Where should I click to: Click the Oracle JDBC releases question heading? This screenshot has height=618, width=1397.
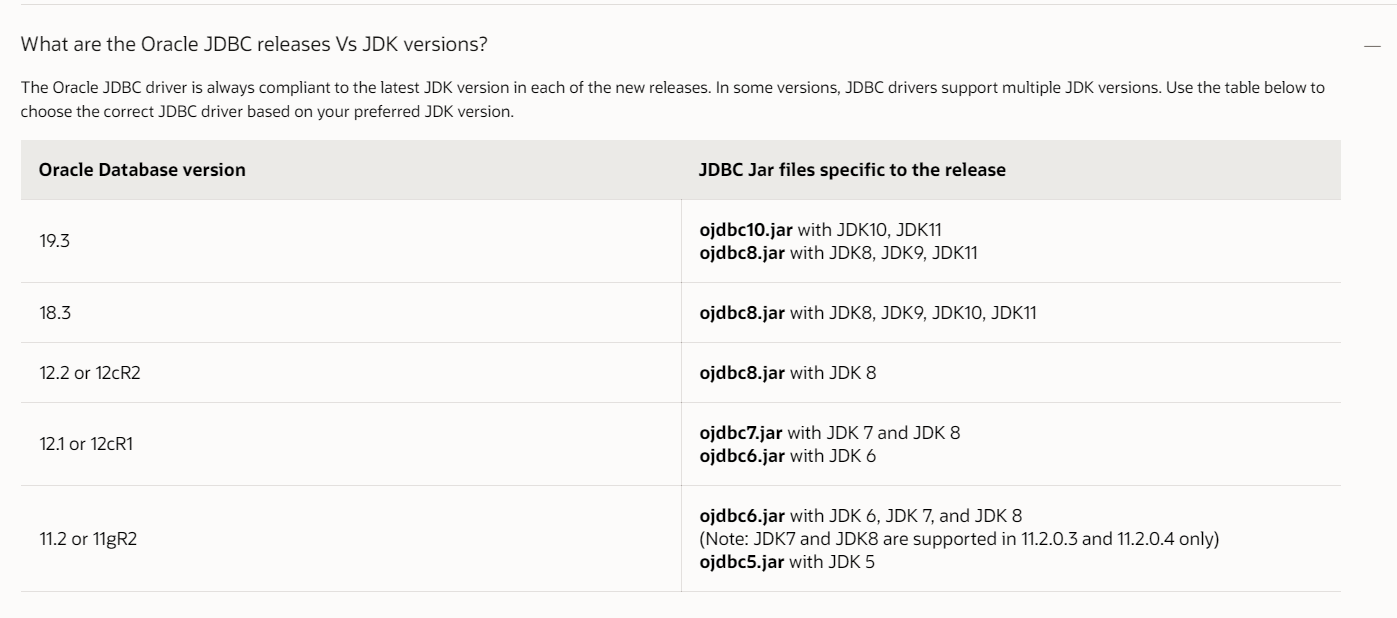point(254,45)
